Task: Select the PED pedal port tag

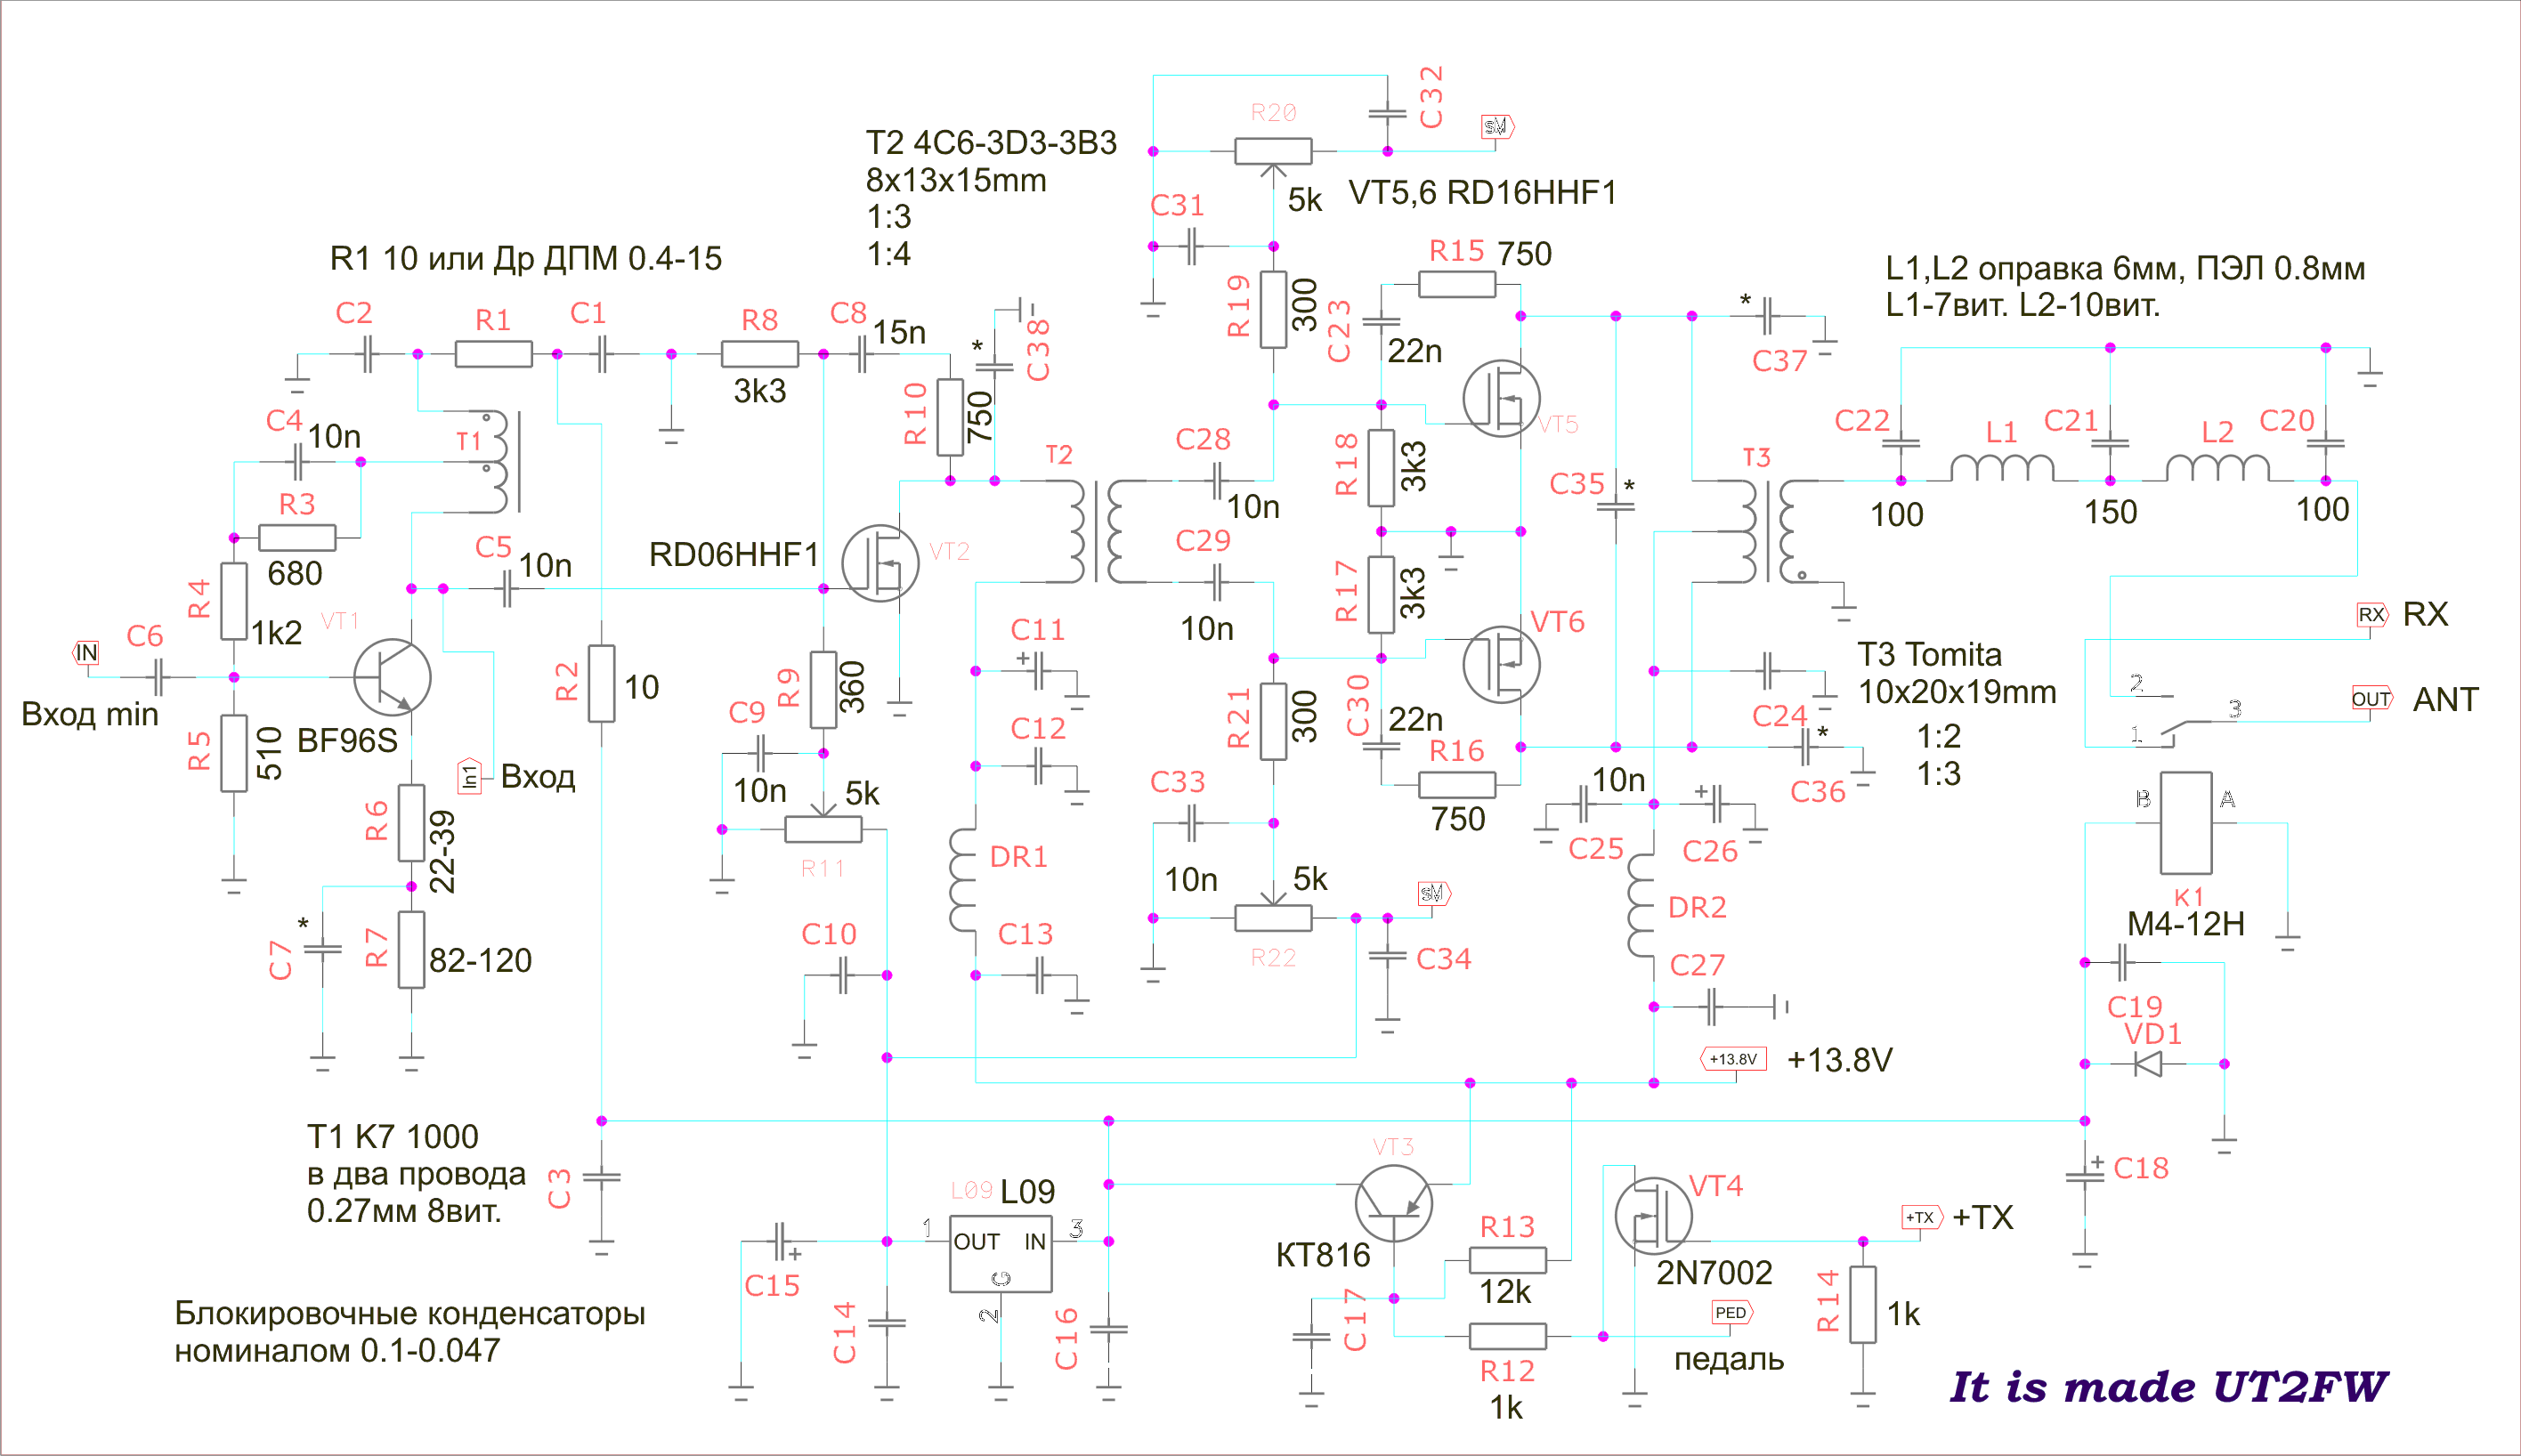Action: [1731, 1312]
